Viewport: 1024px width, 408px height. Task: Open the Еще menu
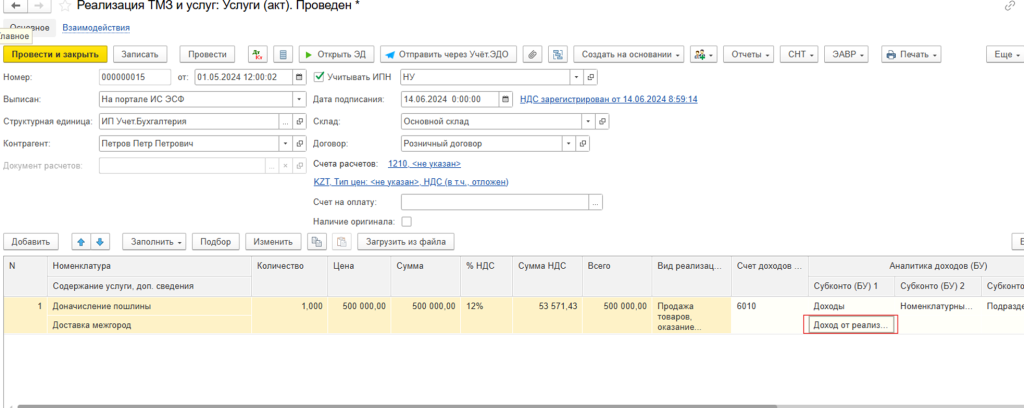coord(1003,54)
